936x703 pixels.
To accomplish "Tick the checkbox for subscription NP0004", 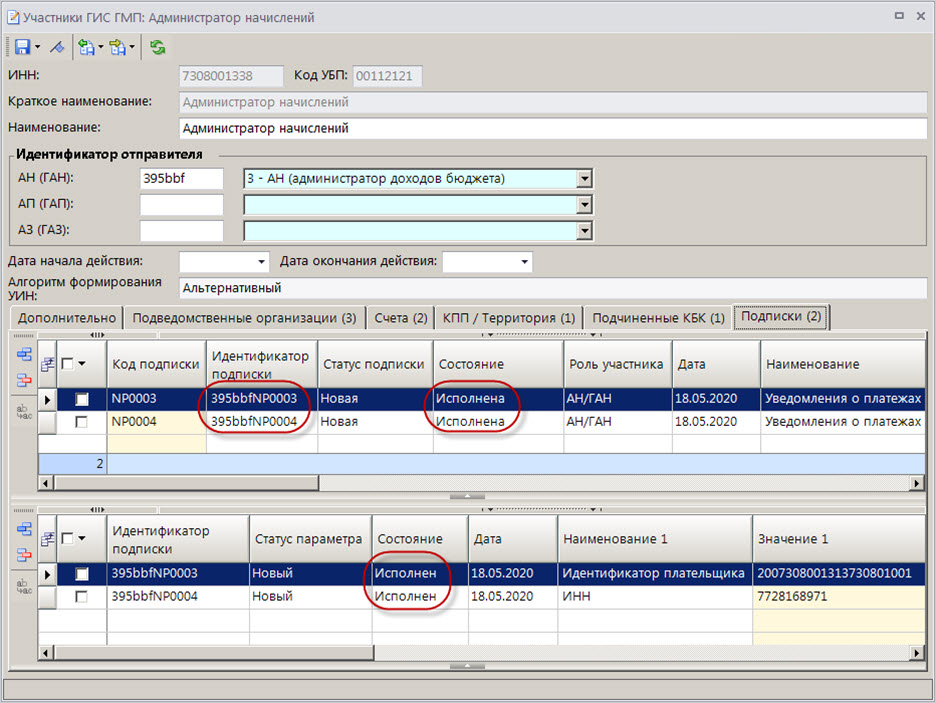I will [x=82, y=422].
